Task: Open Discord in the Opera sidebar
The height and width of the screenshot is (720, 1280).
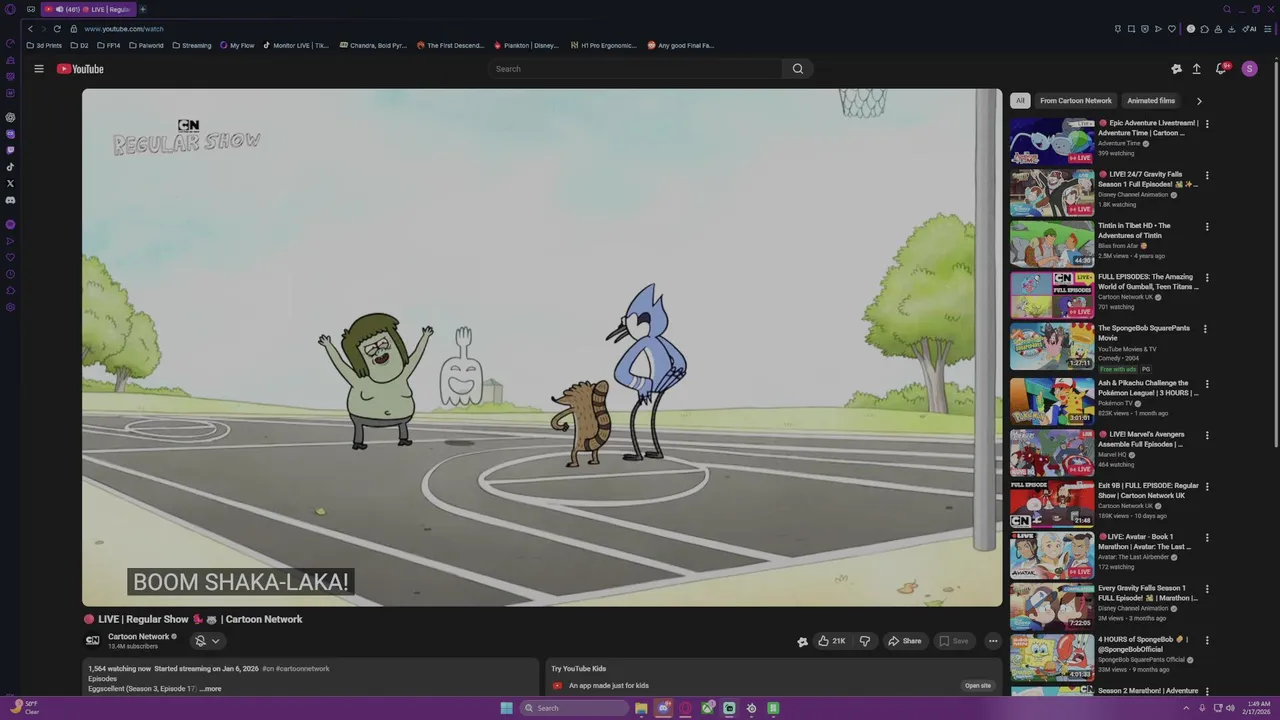Action: coord(10,200)
